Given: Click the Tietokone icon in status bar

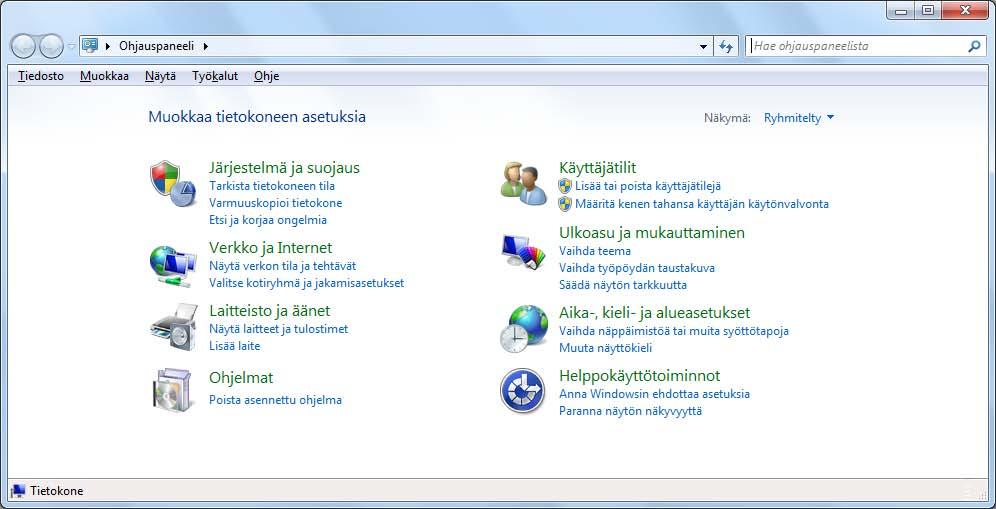Looking at the screenshot, I should (x=17, y=491).
